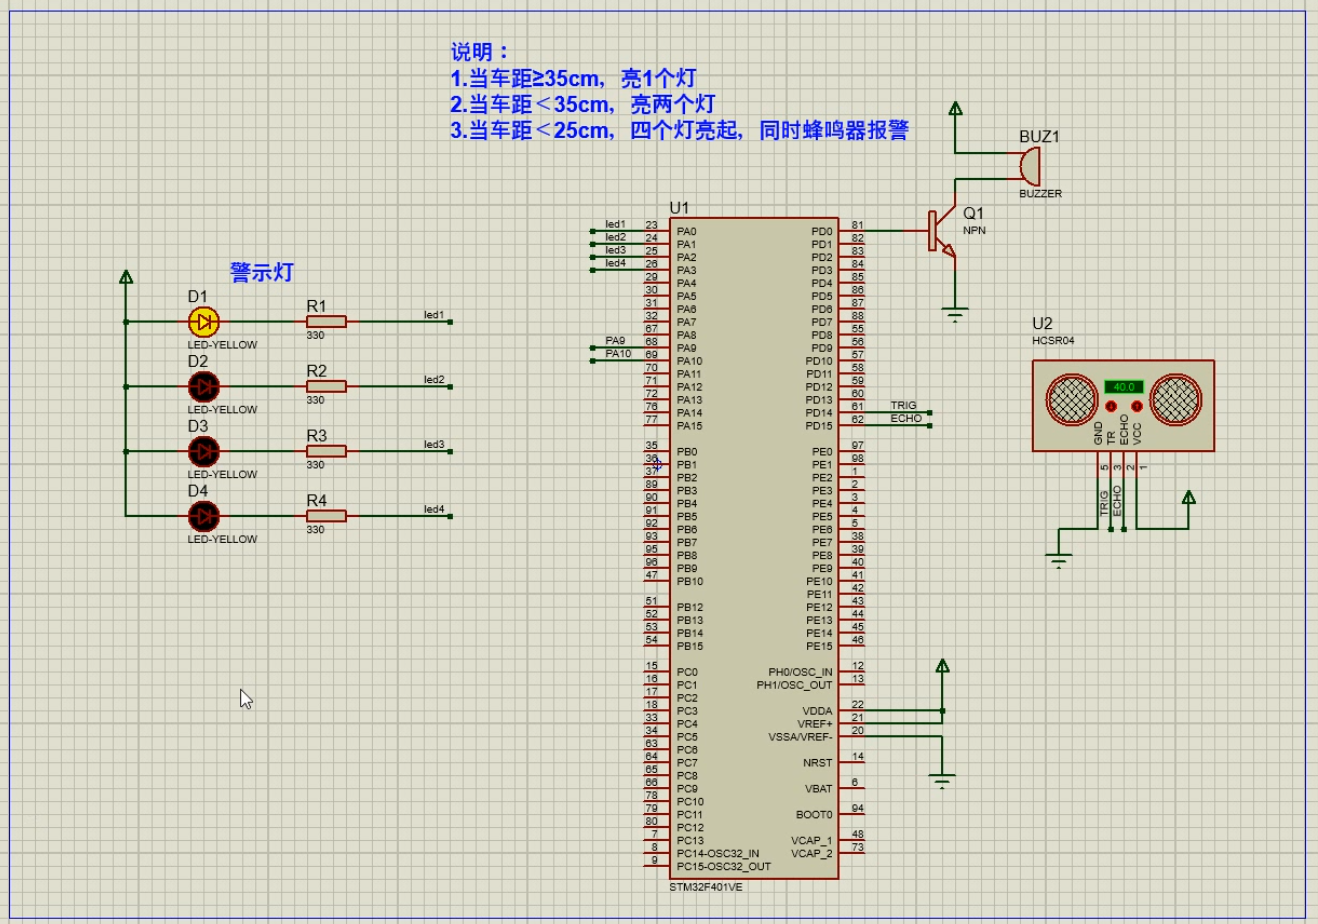Click the left ultrasonic transducer of HCSR04
The width and height of the screenshot is (1318, 924).
tap(1071, 399)
